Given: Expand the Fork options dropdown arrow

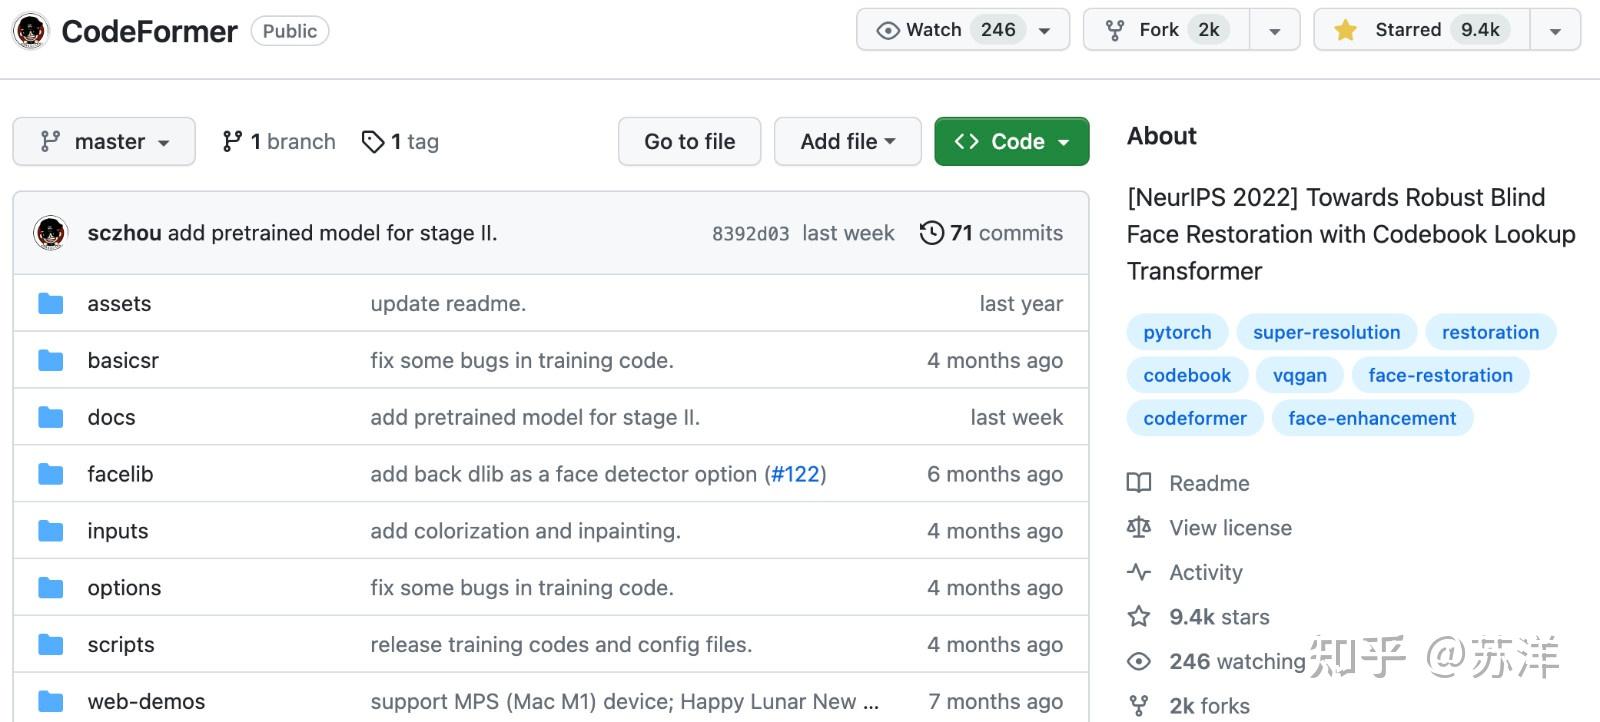Looking at the screenshot, I should 1275,31.
